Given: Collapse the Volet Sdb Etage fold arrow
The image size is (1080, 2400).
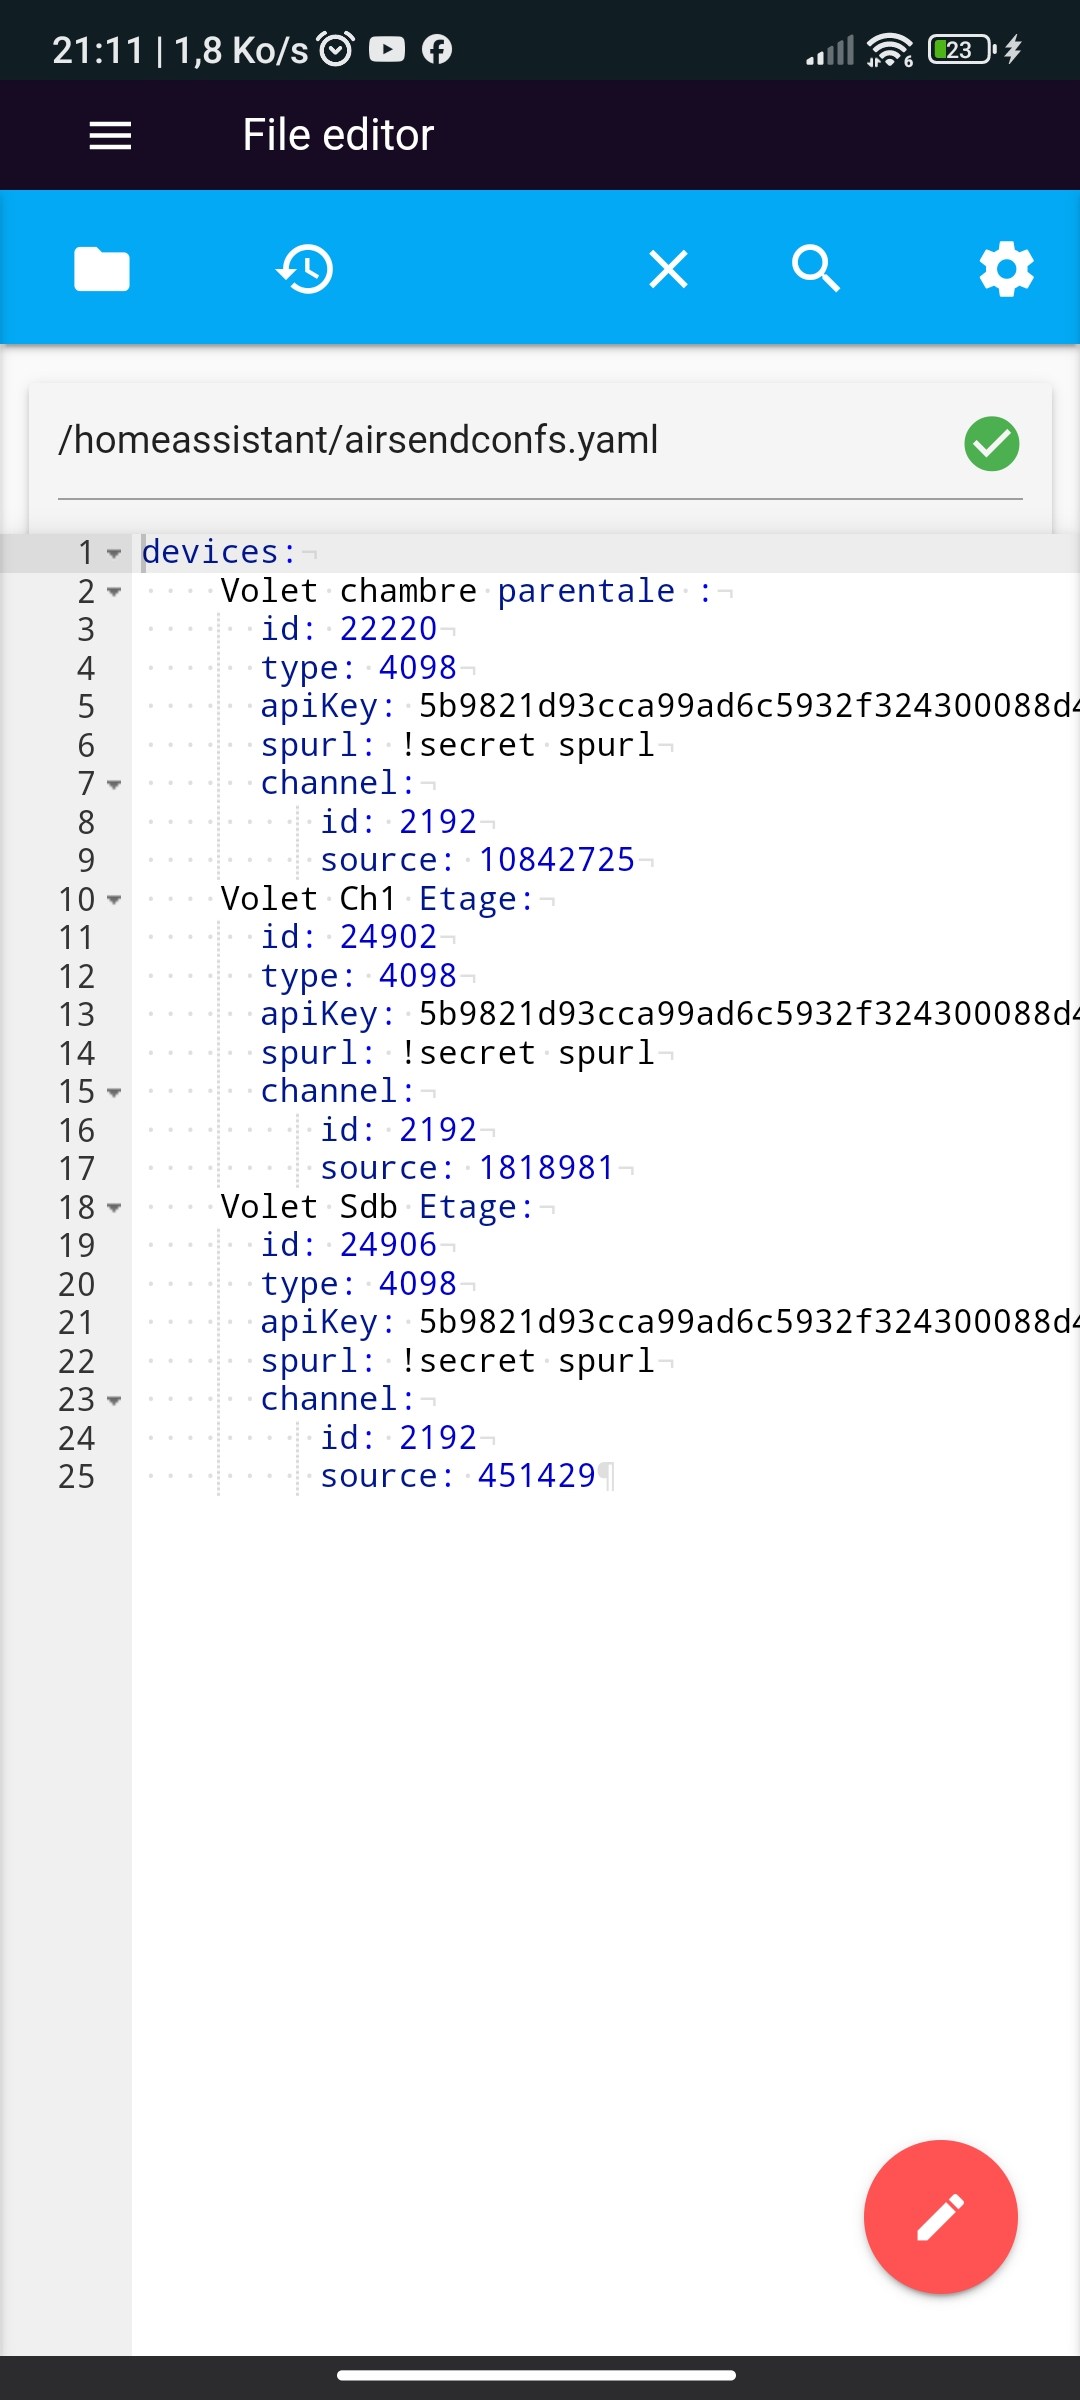Looking at the screenshot, I should tap(114, 1208).
